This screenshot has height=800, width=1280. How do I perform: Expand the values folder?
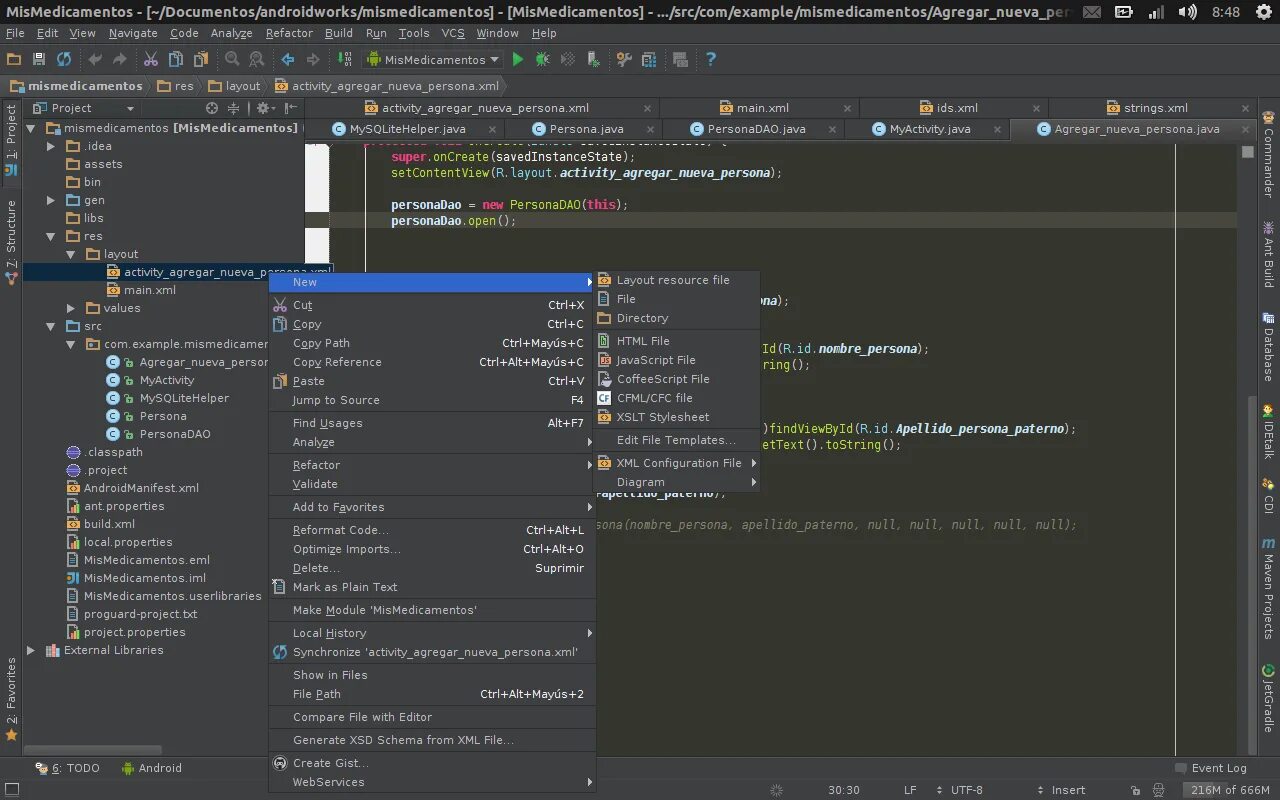coord(71,308)
